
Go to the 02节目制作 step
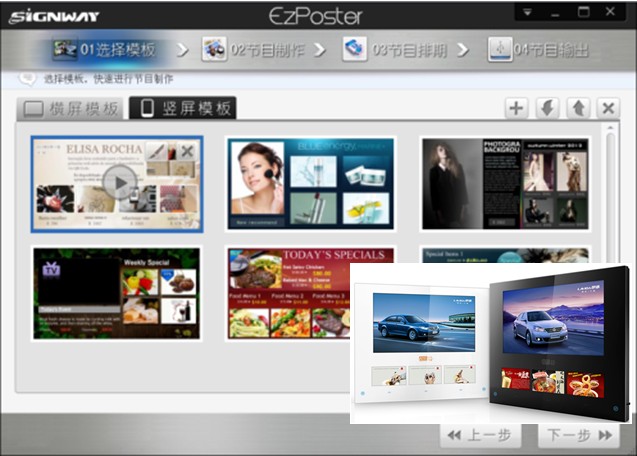coord(253,50)
